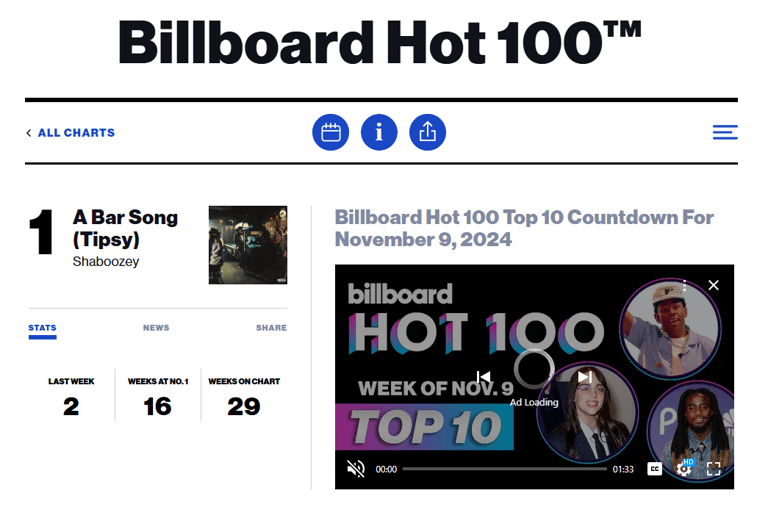This screenshot has height=507, width=768.
Task: Click A Bar Song album cover
Action: pyautogui.click(x=248, y=245)
